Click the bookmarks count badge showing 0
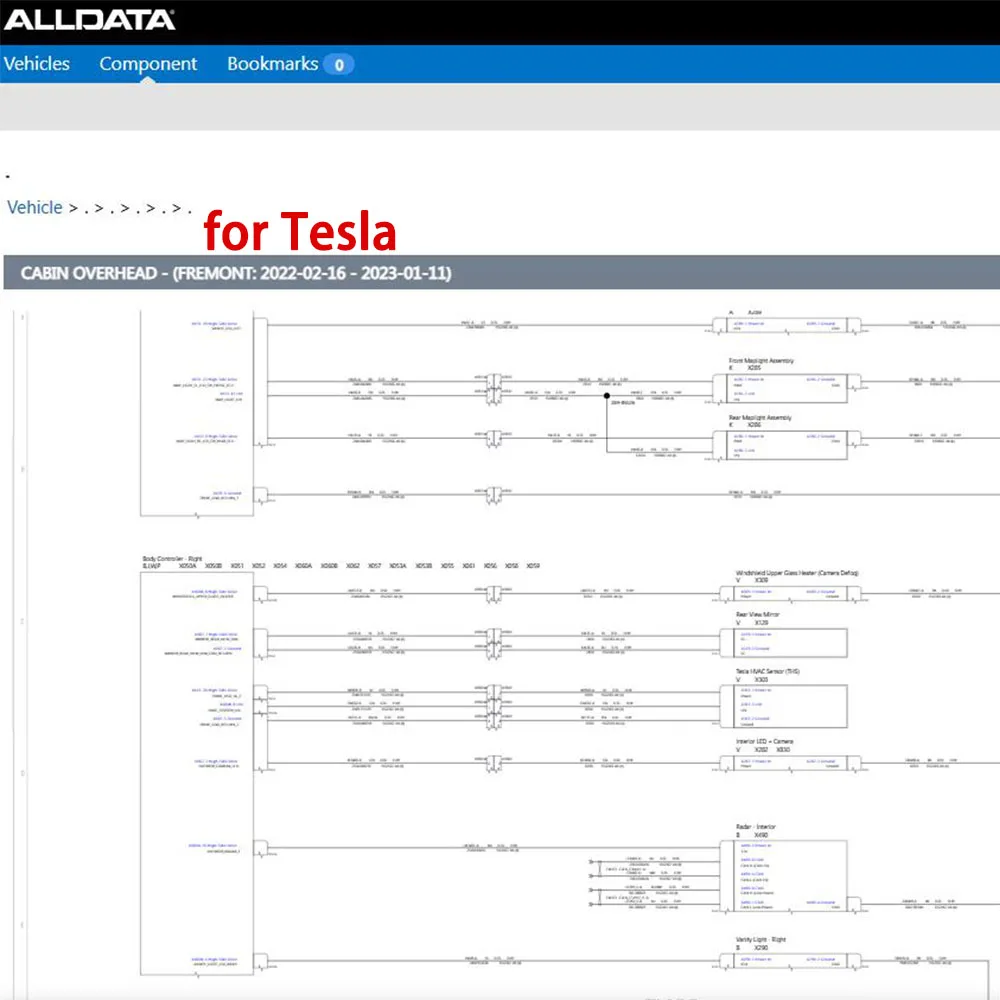1000x1000 pixels. [x=339, y=64]
